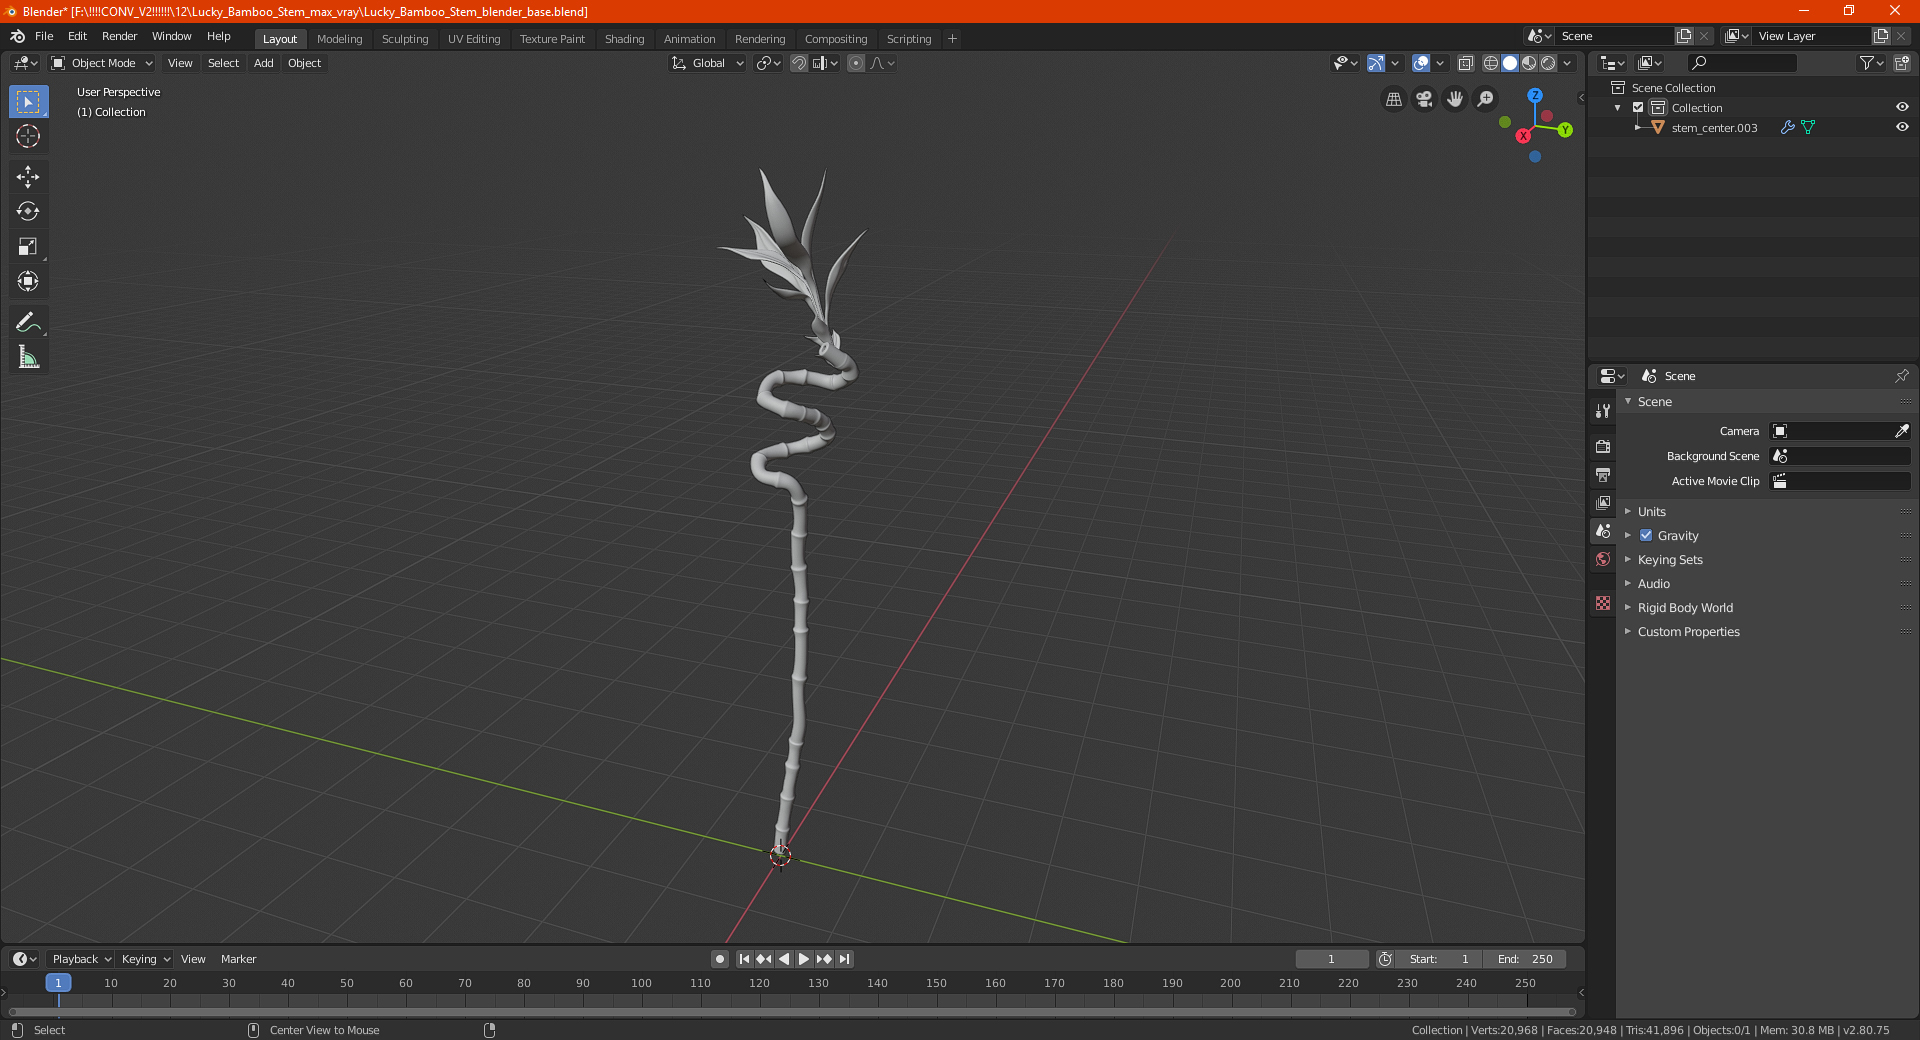Switch to UV Editing workspace tab
1920x1040 pixels.
tap(474, 39)
